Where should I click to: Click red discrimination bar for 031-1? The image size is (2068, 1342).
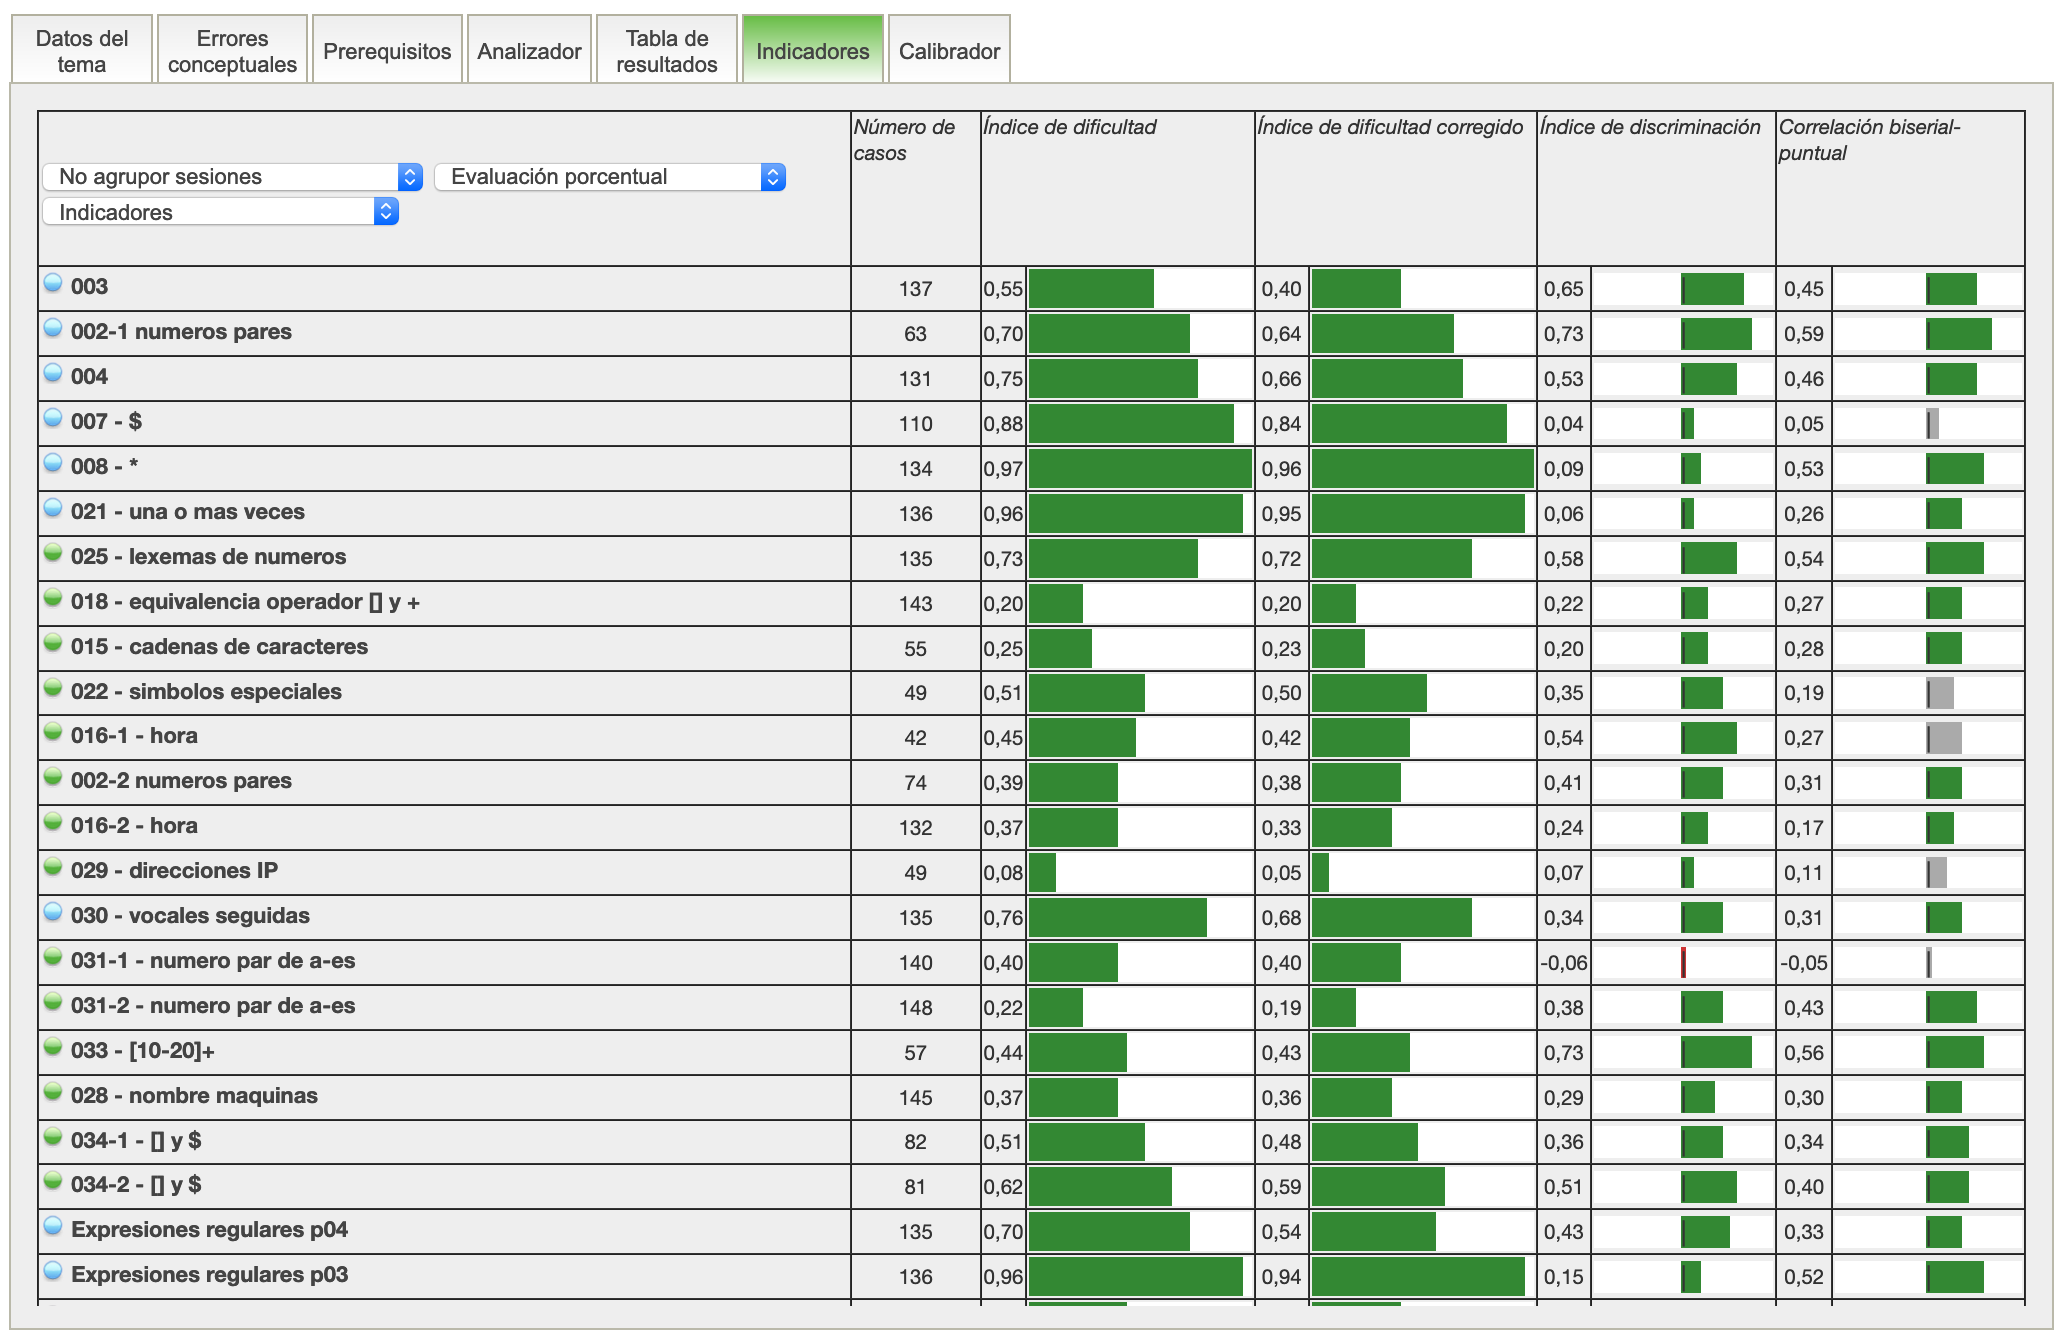click(1684, 963)
